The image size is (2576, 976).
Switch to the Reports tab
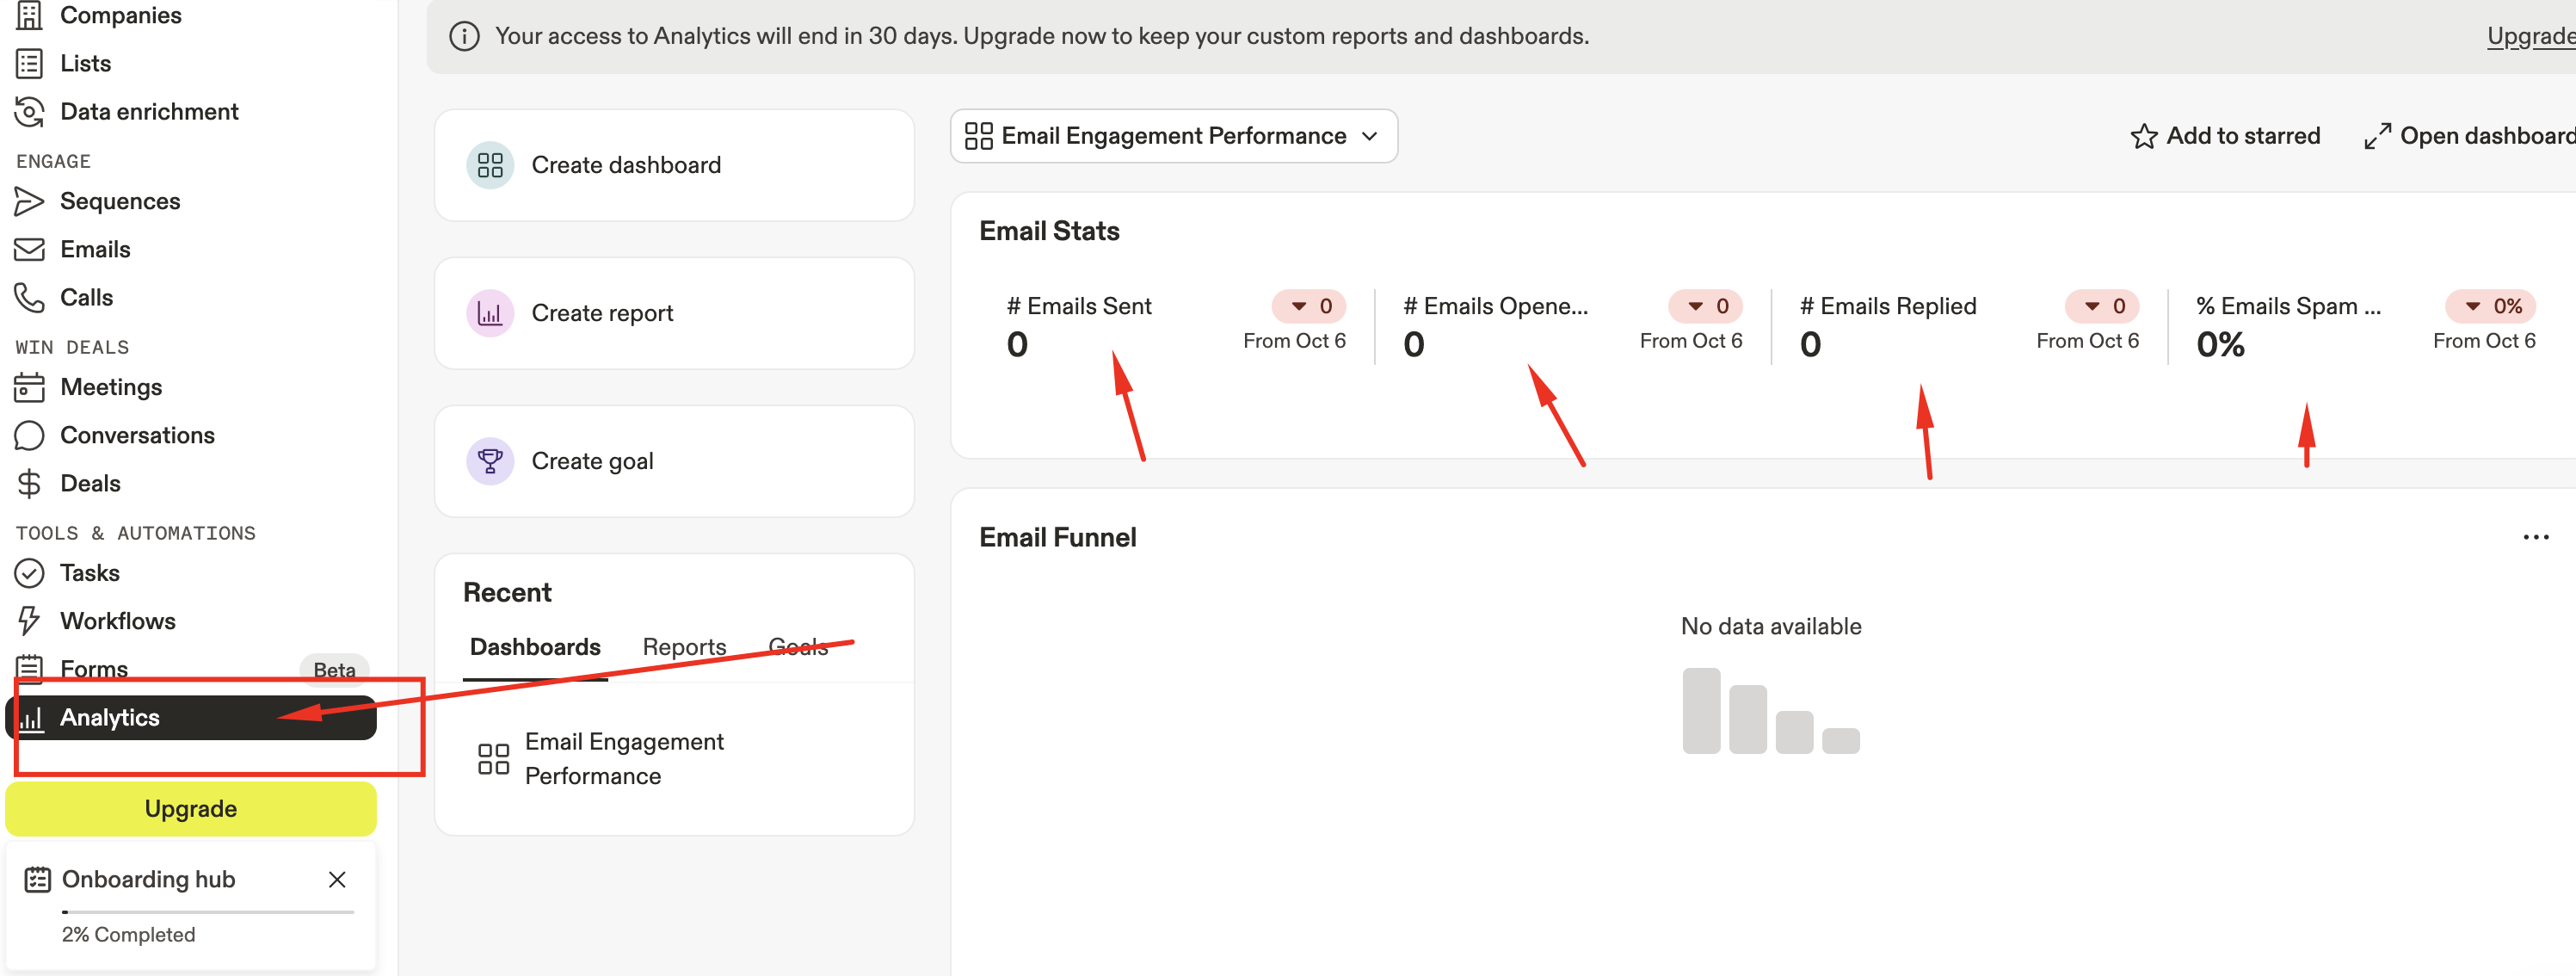684,647
